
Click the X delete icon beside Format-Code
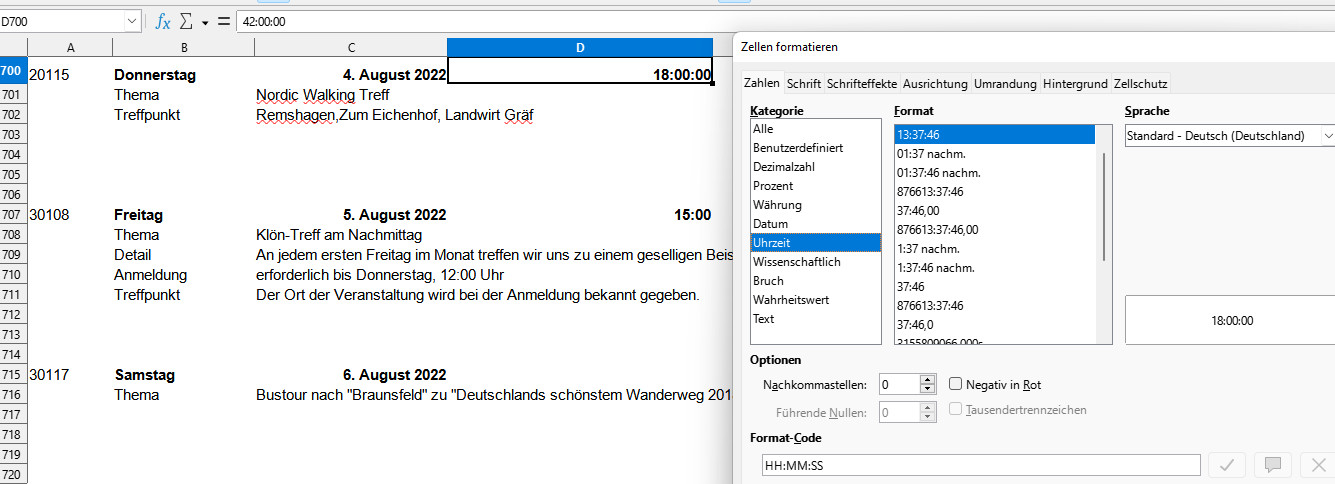(1316, 465)
